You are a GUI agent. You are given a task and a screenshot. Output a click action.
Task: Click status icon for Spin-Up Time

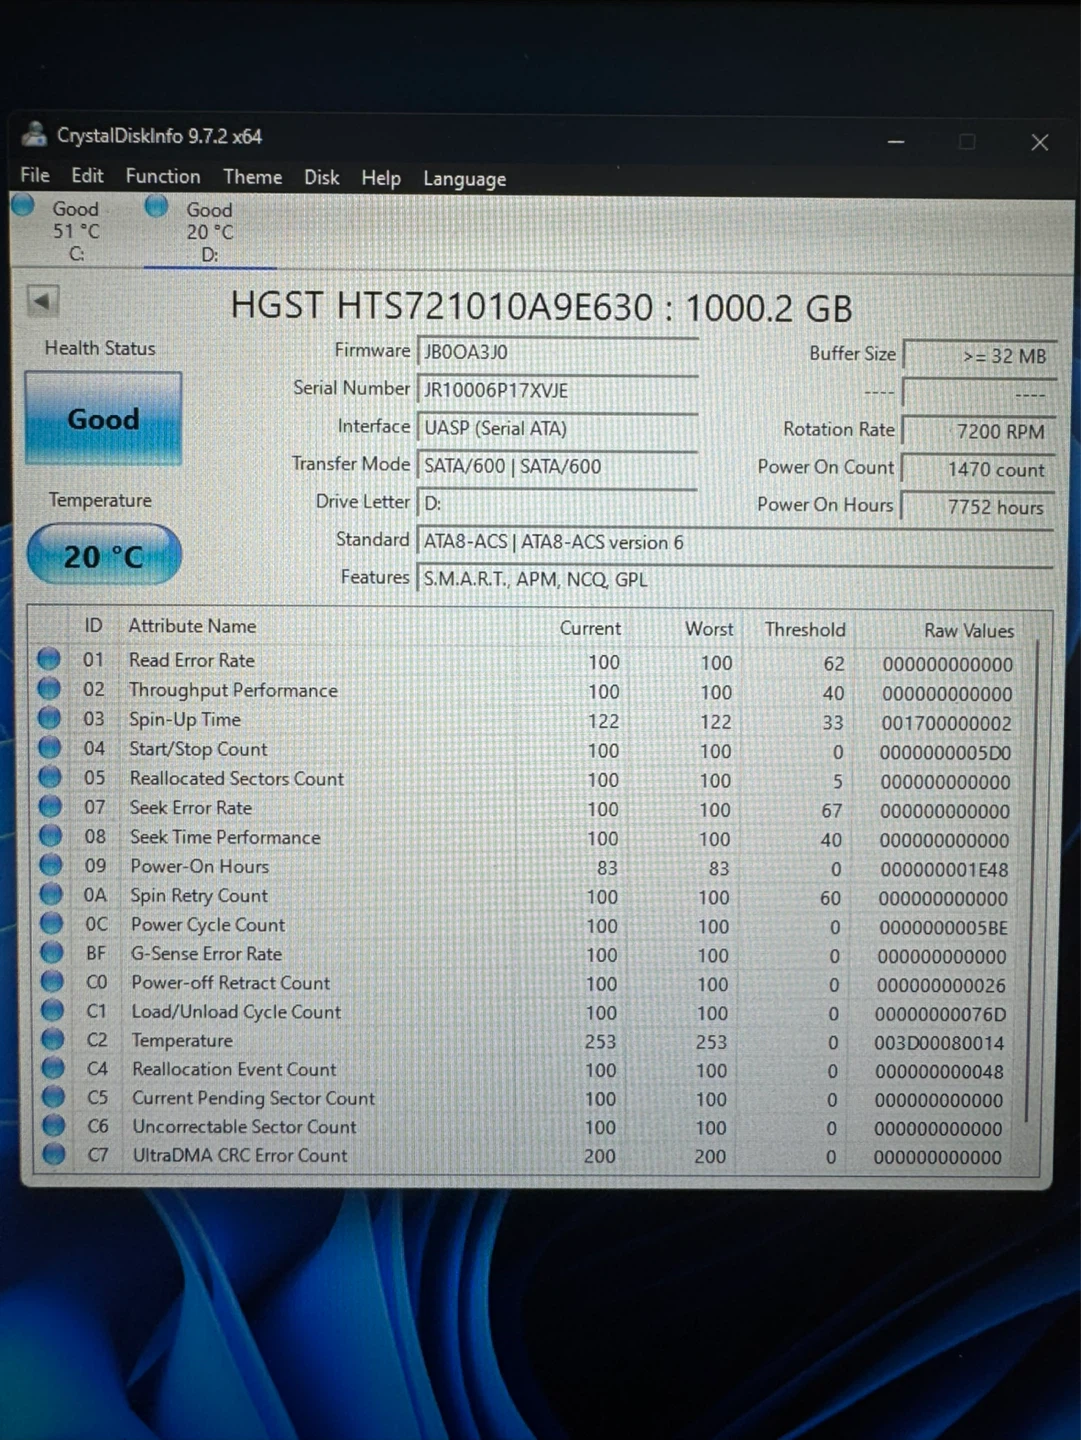pos(50,718)
